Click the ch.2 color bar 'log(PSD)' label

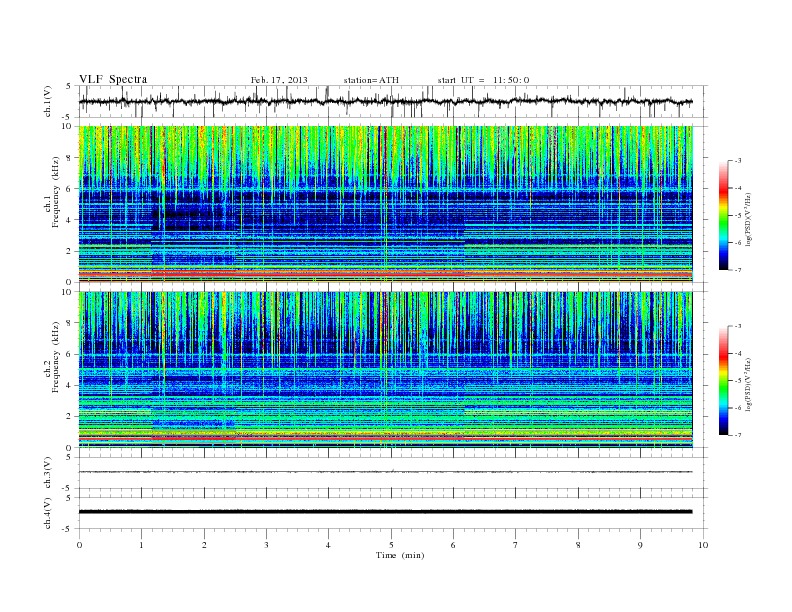[x=748, y=384]
